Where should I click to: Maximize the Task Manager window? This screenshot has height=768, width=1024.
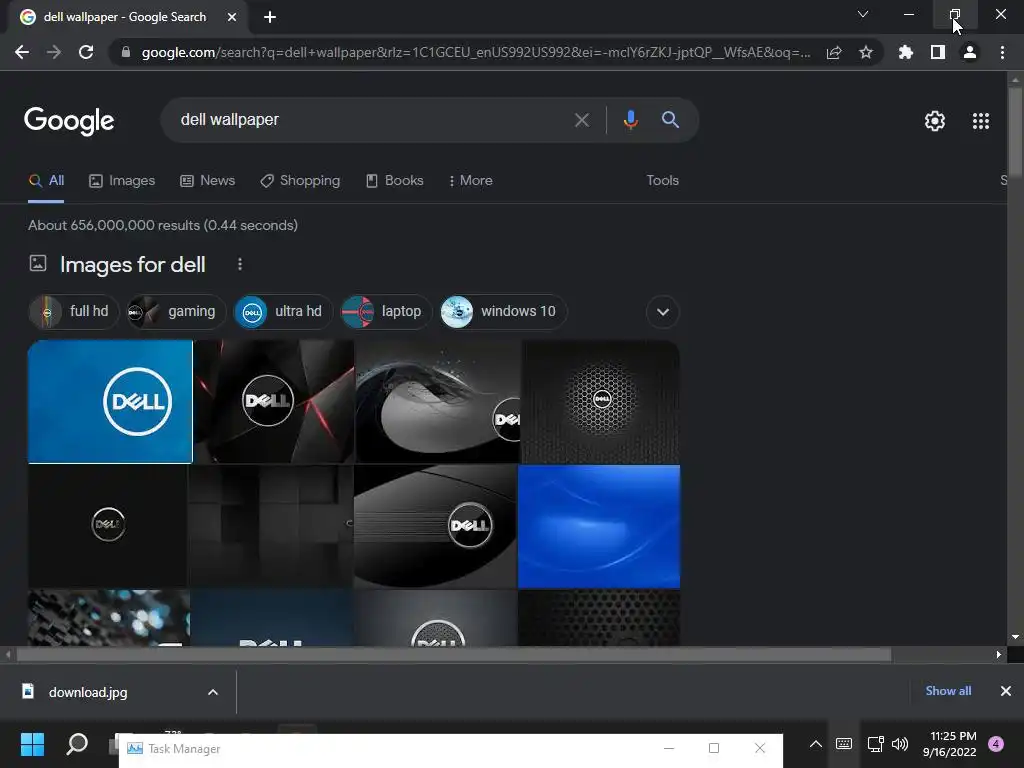coord(714,748)
